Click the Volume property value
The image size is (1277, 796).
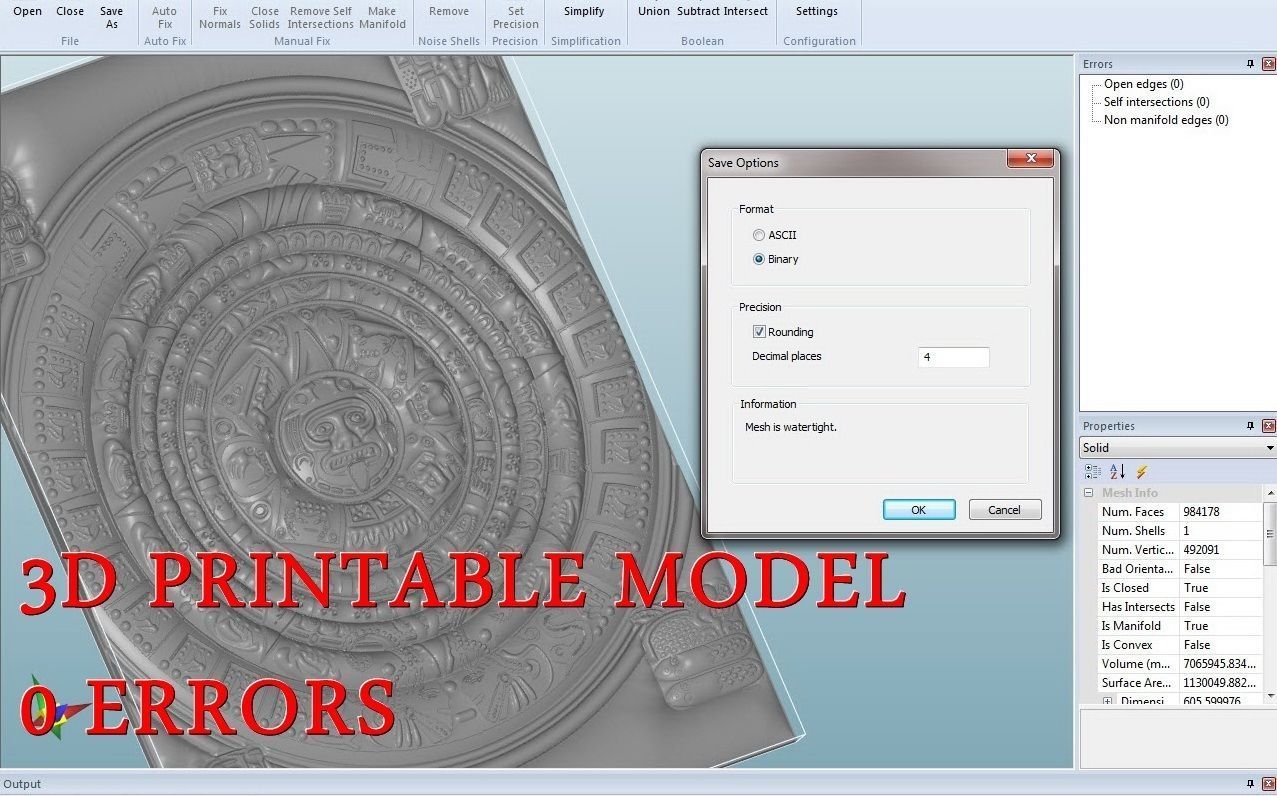point(1221,664)
